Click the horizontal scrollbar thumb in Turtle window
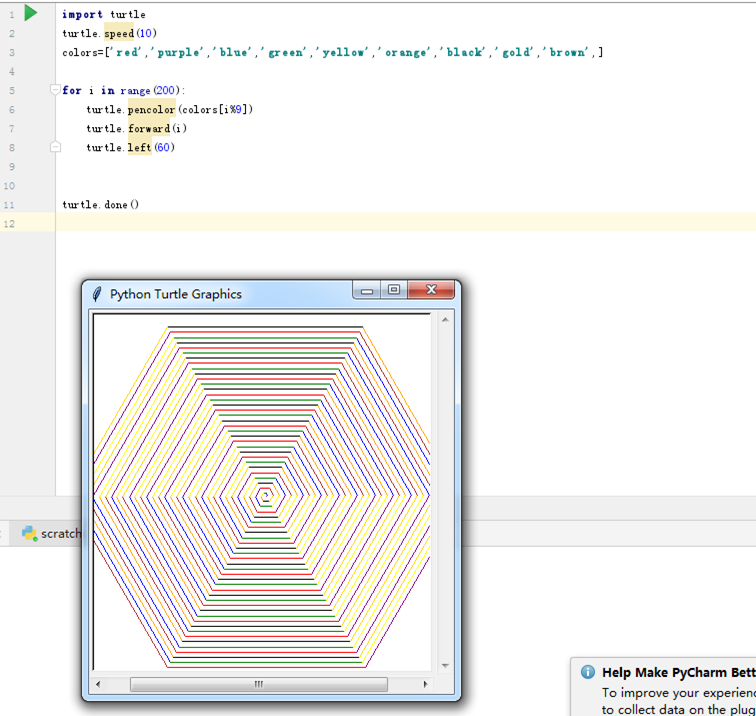 coord(258,684)
